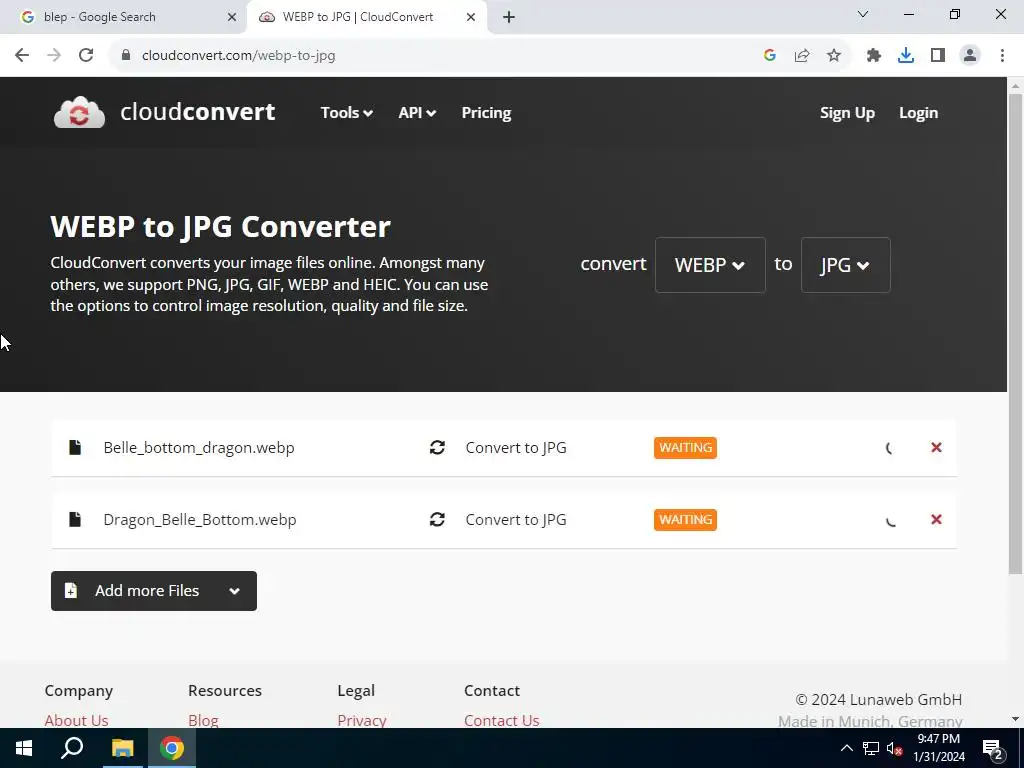Screen dimensions: 1024x768
Task: Click the scrollbar down arrow
Action: coord(1015,719)
